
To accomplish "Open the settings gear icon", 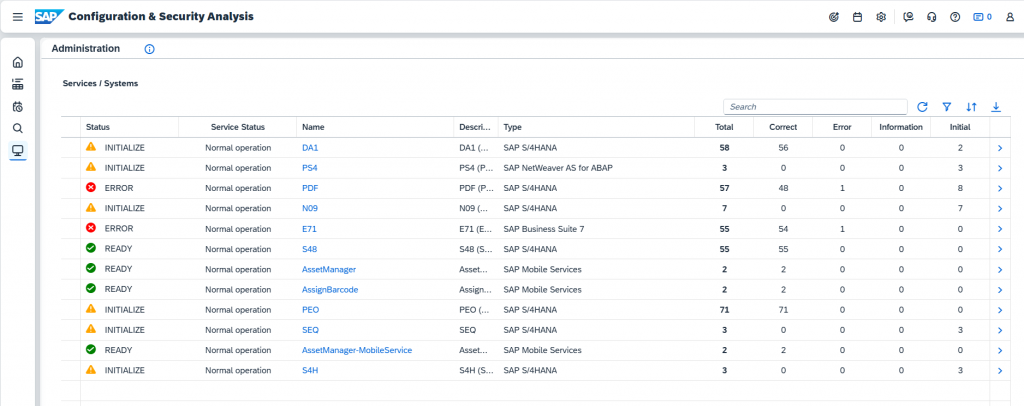I will pyautogui.click(x=881, y=17).
